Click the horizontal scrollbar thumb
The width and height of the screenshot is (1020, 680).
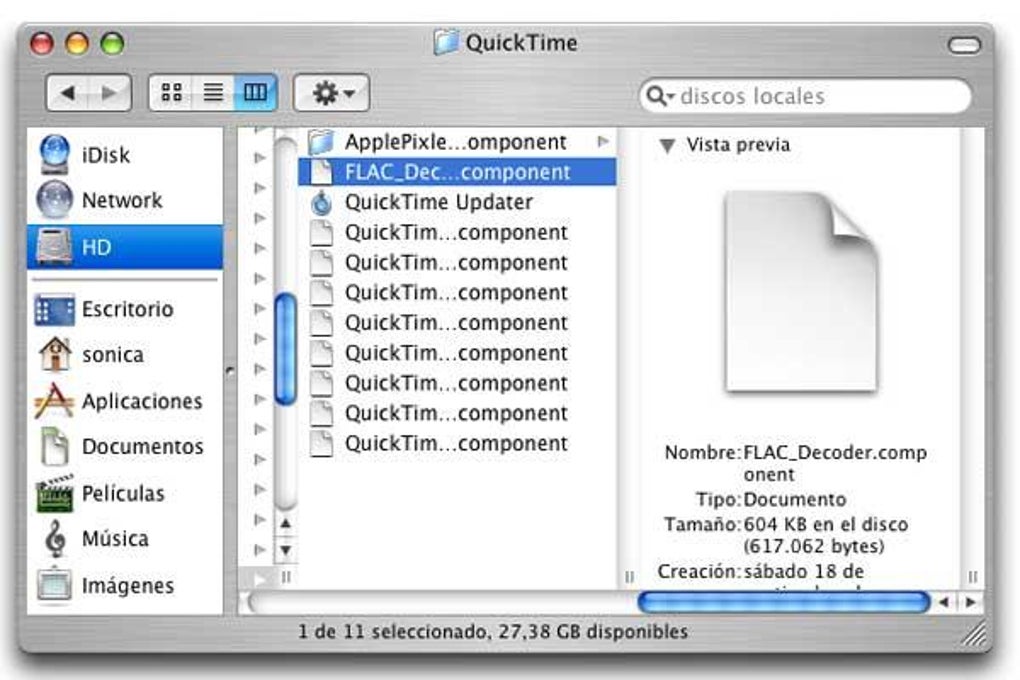(784, 602)
